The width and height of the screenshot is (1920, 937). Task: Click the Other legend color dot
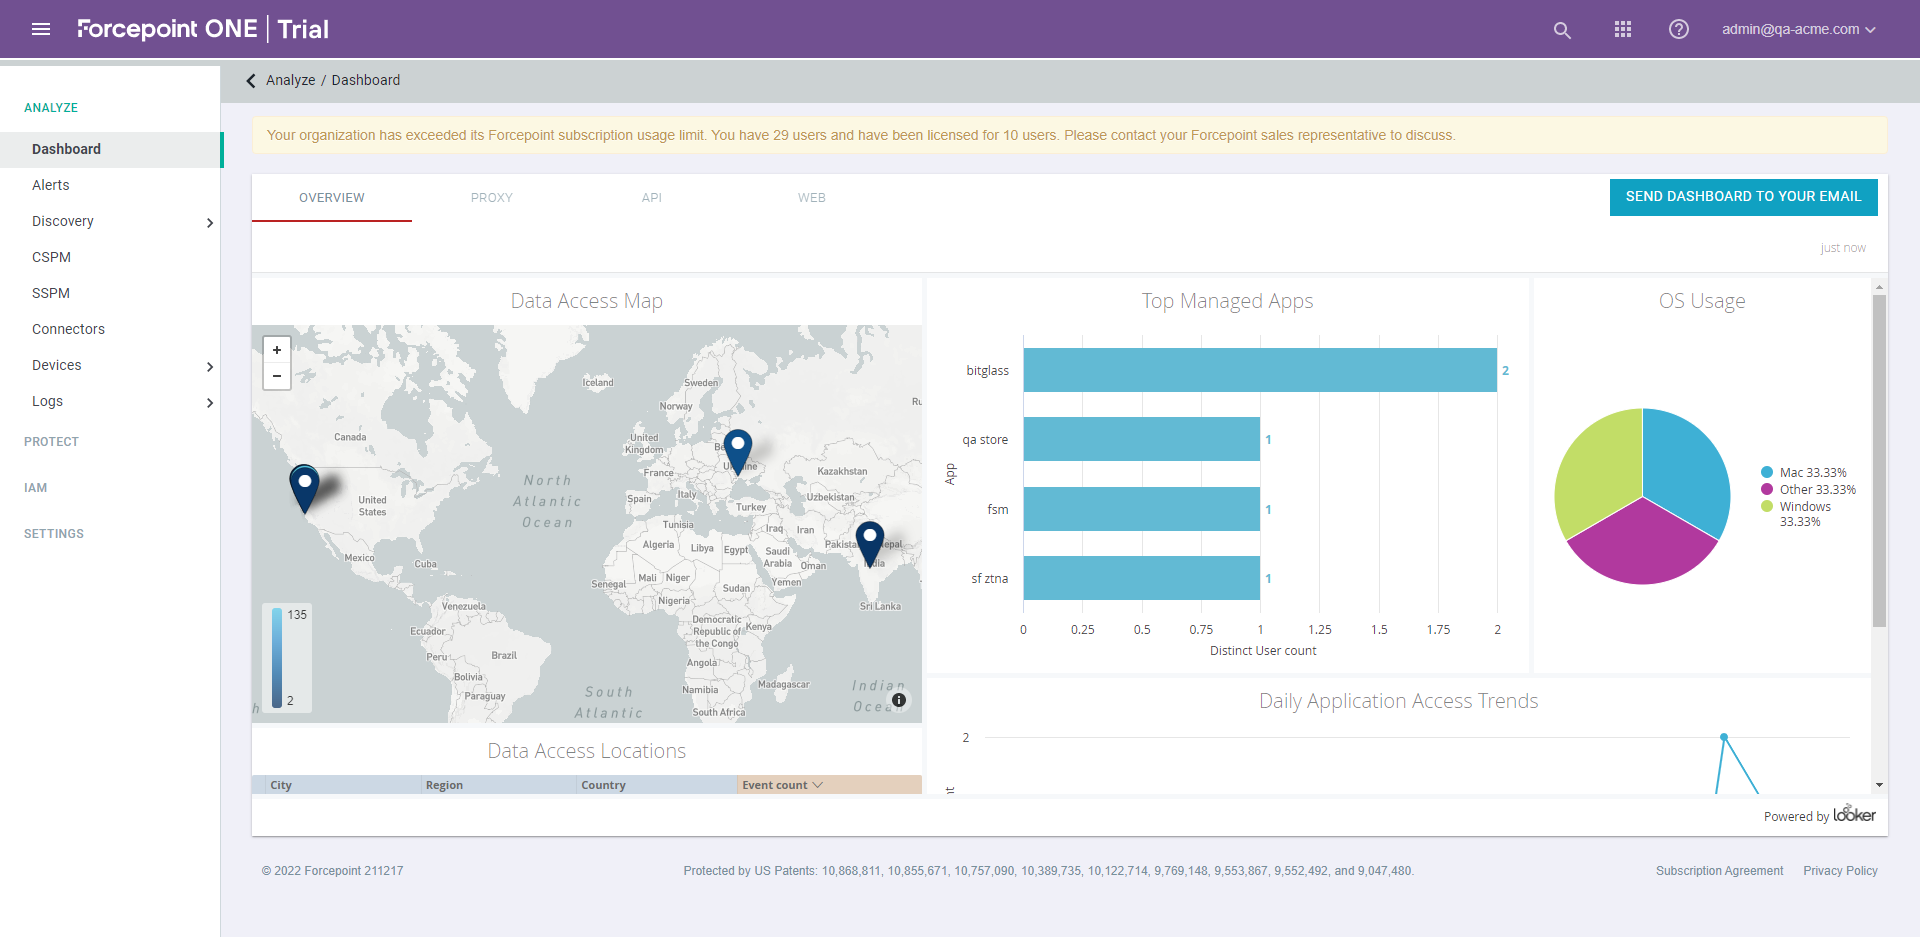point(1767,489)
